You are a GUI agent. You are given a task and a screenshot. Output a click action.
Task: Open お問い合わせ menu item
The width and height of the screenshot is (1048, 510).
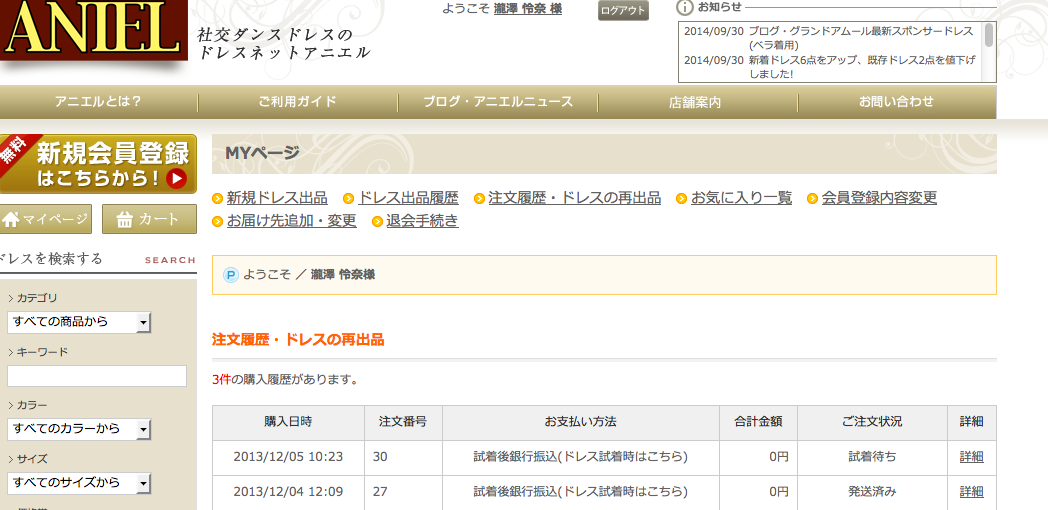coord(896,102)
